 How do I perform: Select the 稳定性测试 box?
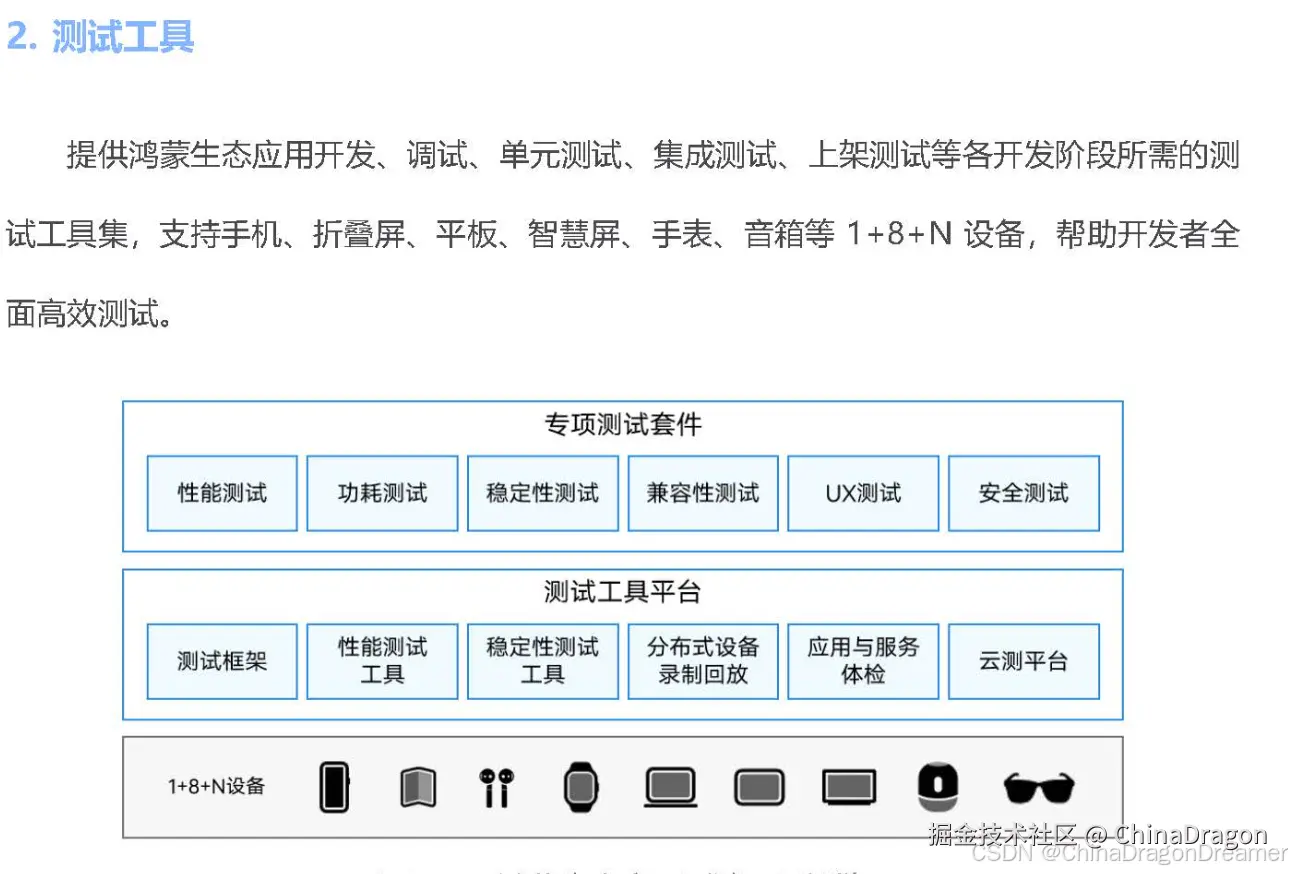click(x=543, y=493)
